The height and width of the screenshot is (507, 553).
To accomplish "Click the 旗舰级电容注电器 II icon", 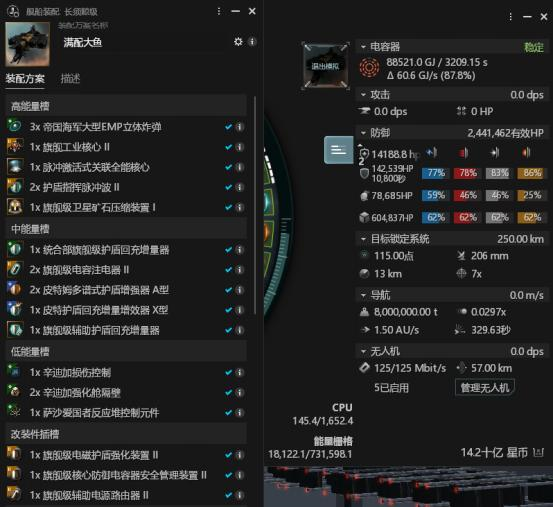I will tap(15, 269).
